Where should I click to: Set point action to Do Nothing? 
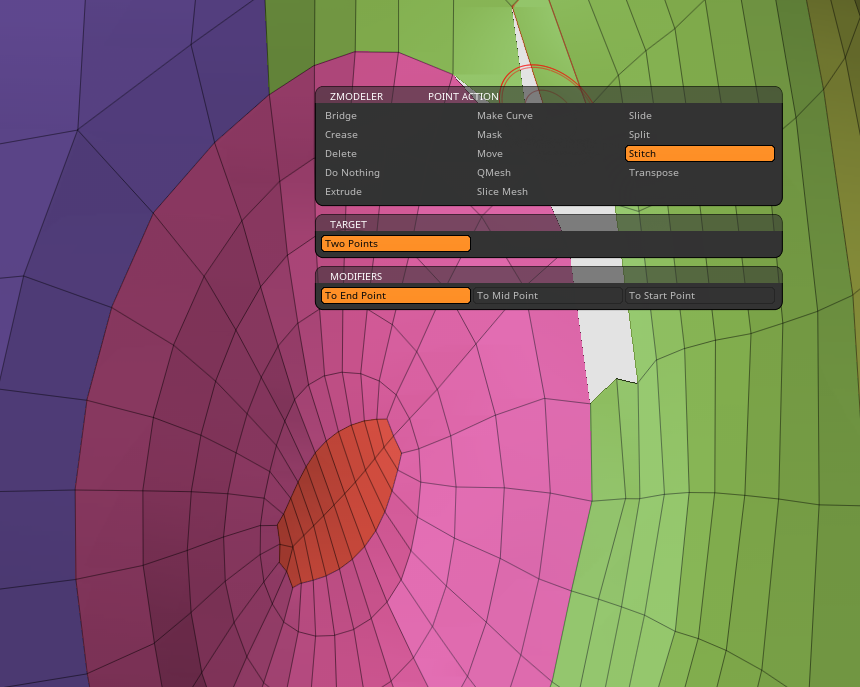(x=352, y=173)
